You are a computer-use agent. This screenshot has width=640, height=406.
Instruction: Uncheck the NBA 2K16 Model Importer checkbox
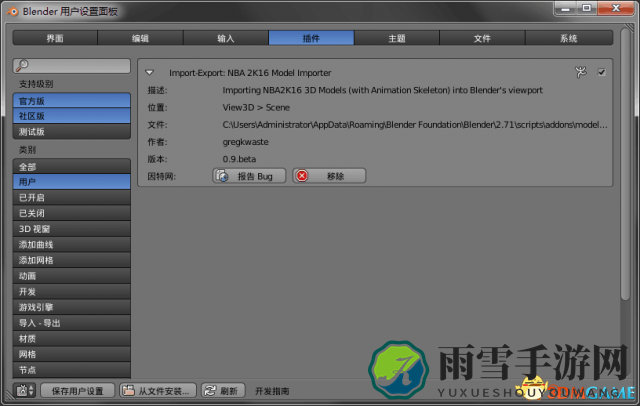pyautogui.click(x=601, y=72)
